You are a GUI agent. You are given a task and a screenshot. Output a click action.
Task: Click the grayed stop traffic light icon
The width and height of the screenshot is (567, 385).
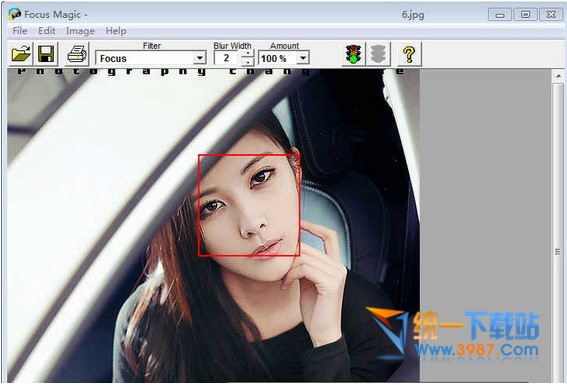click(378, 54)
